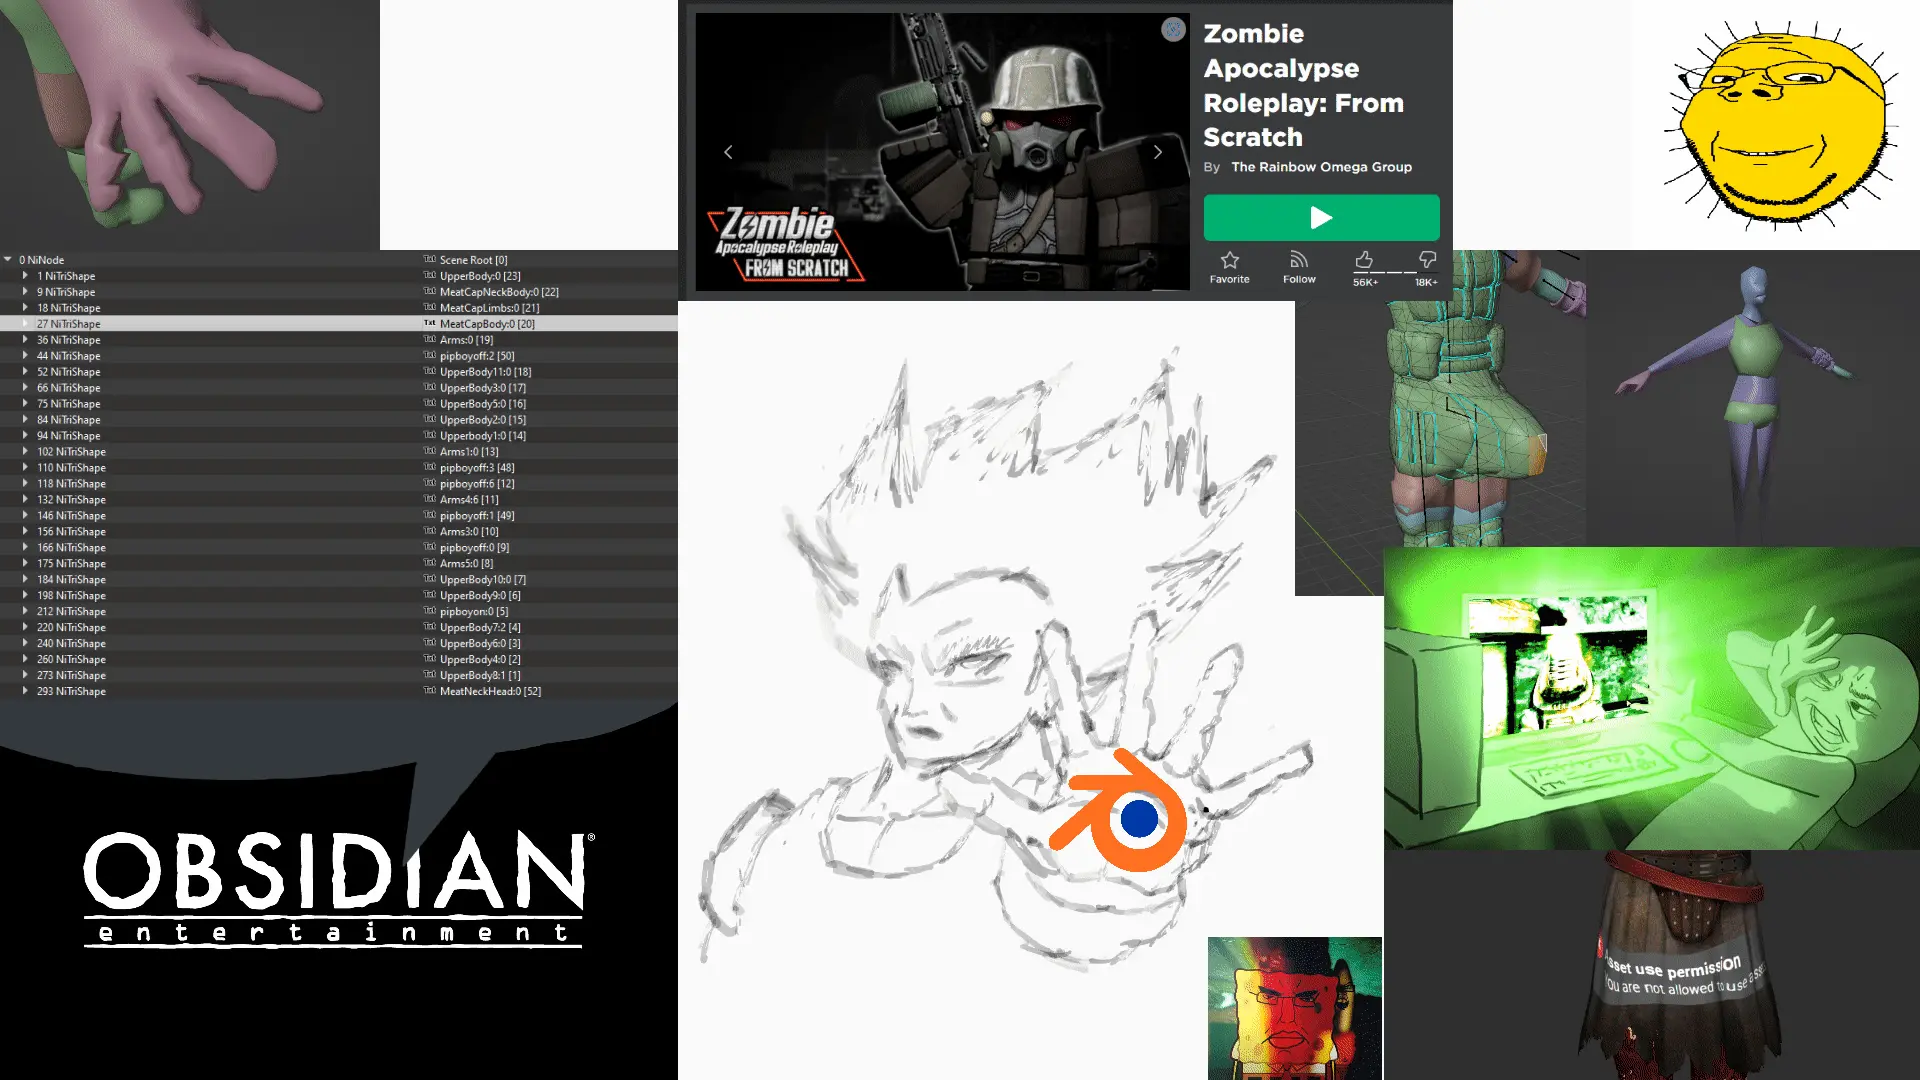Click the green Play button
This screenshot has width=1920, height=1080.
point(1321,217)
